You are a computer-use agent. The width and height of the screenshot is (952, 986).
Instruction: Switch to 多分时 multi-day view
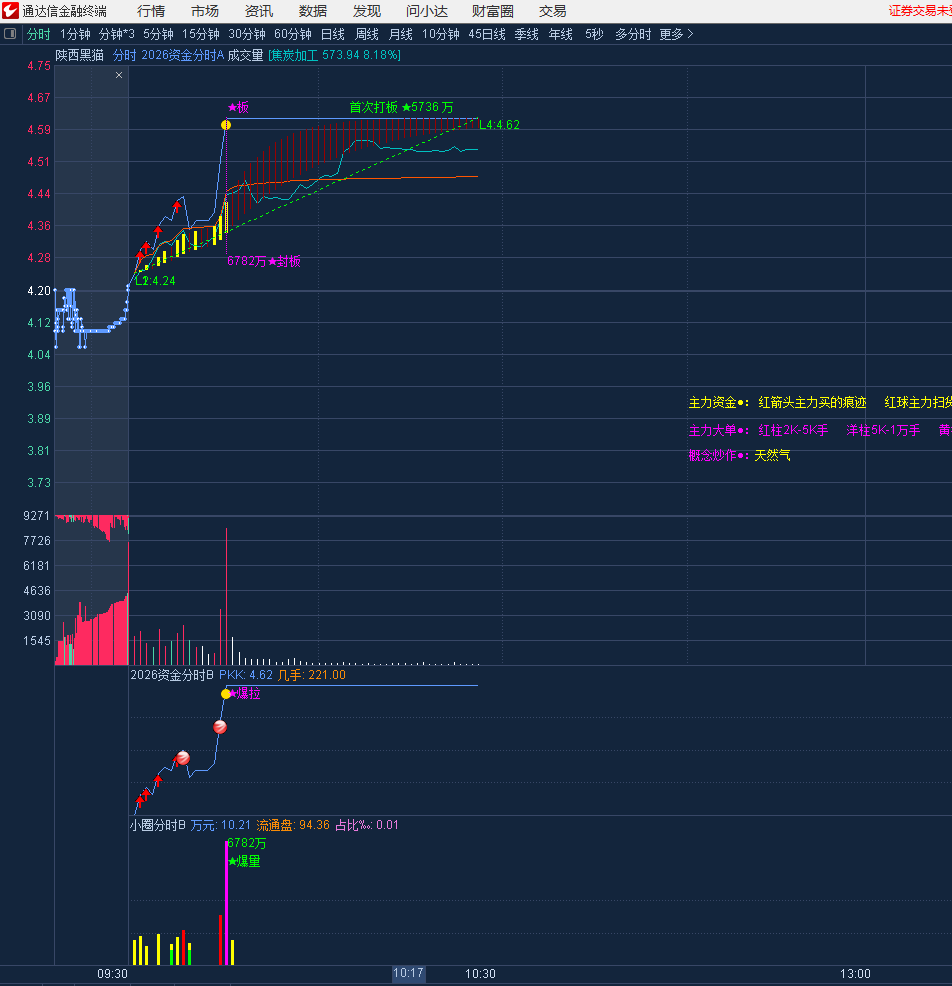pos(632,34)
